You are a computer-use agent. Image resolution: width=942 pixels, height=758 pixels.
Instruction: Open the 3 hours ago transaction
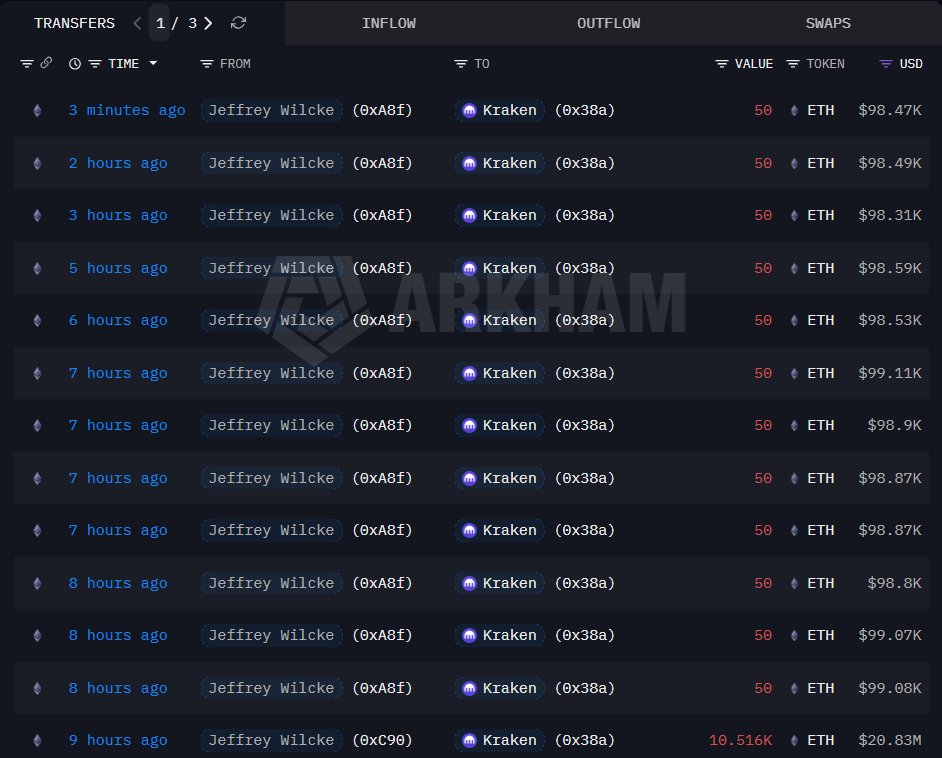pyautogui.click(x=118, y=216)
